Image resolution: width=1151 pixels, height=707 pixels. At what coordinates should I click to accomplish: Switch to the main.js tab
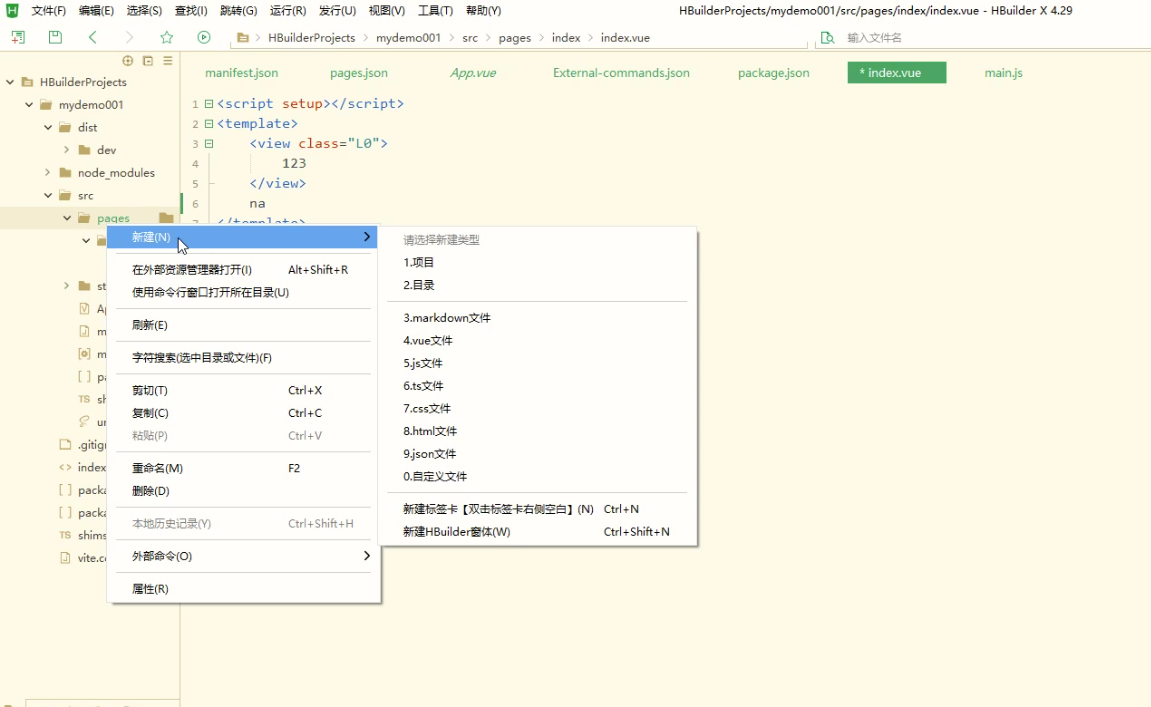point(1003,73)
